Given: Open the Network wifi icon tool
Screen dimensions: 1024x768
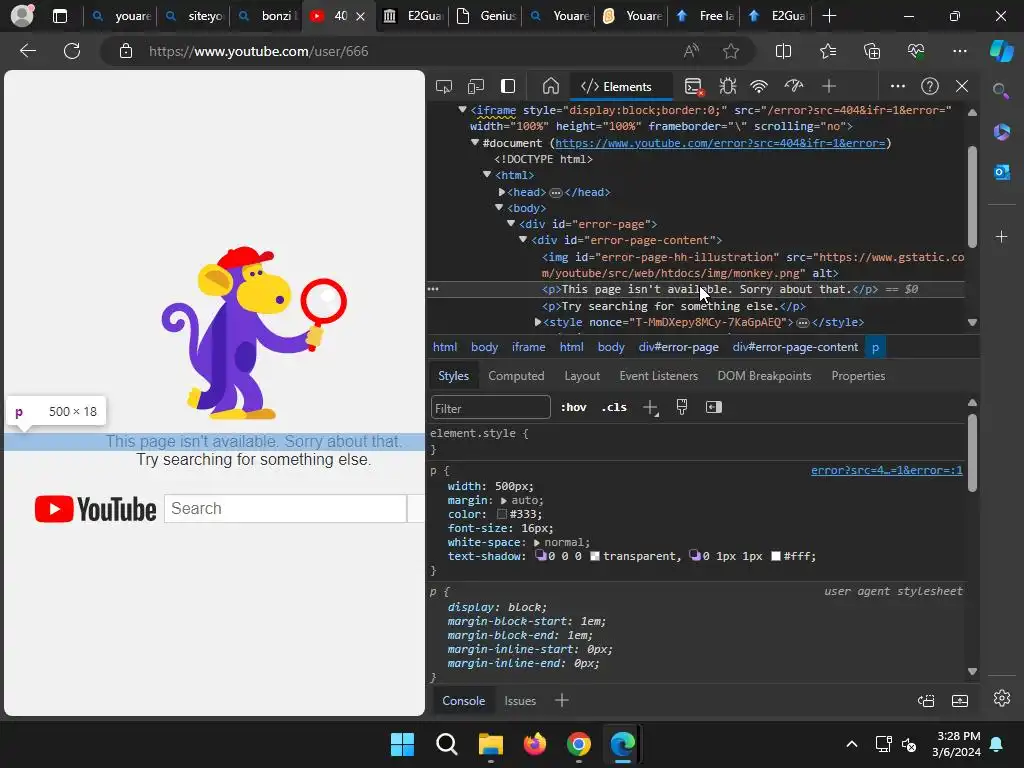Looking at the screenshot, I should pyautogui.click(x=759, y=86).
